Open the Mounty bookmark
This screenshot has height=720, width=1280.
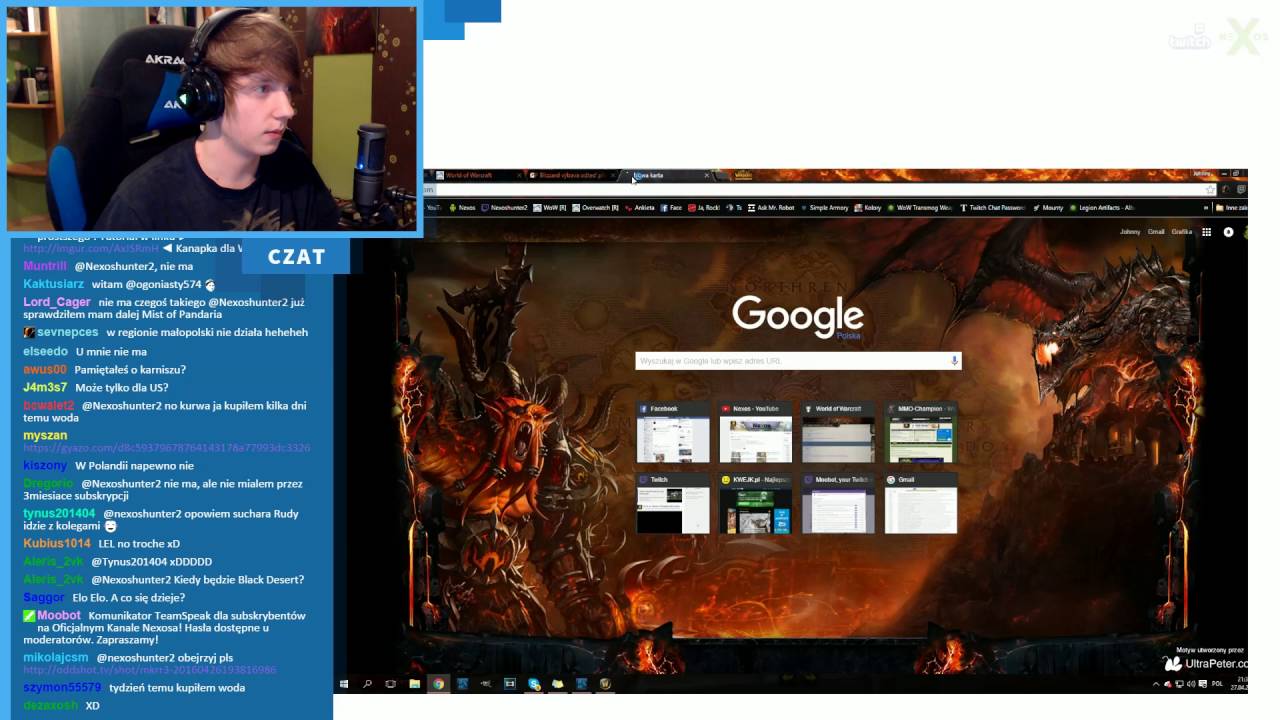pyautogui.click(x=1049, y=208)
